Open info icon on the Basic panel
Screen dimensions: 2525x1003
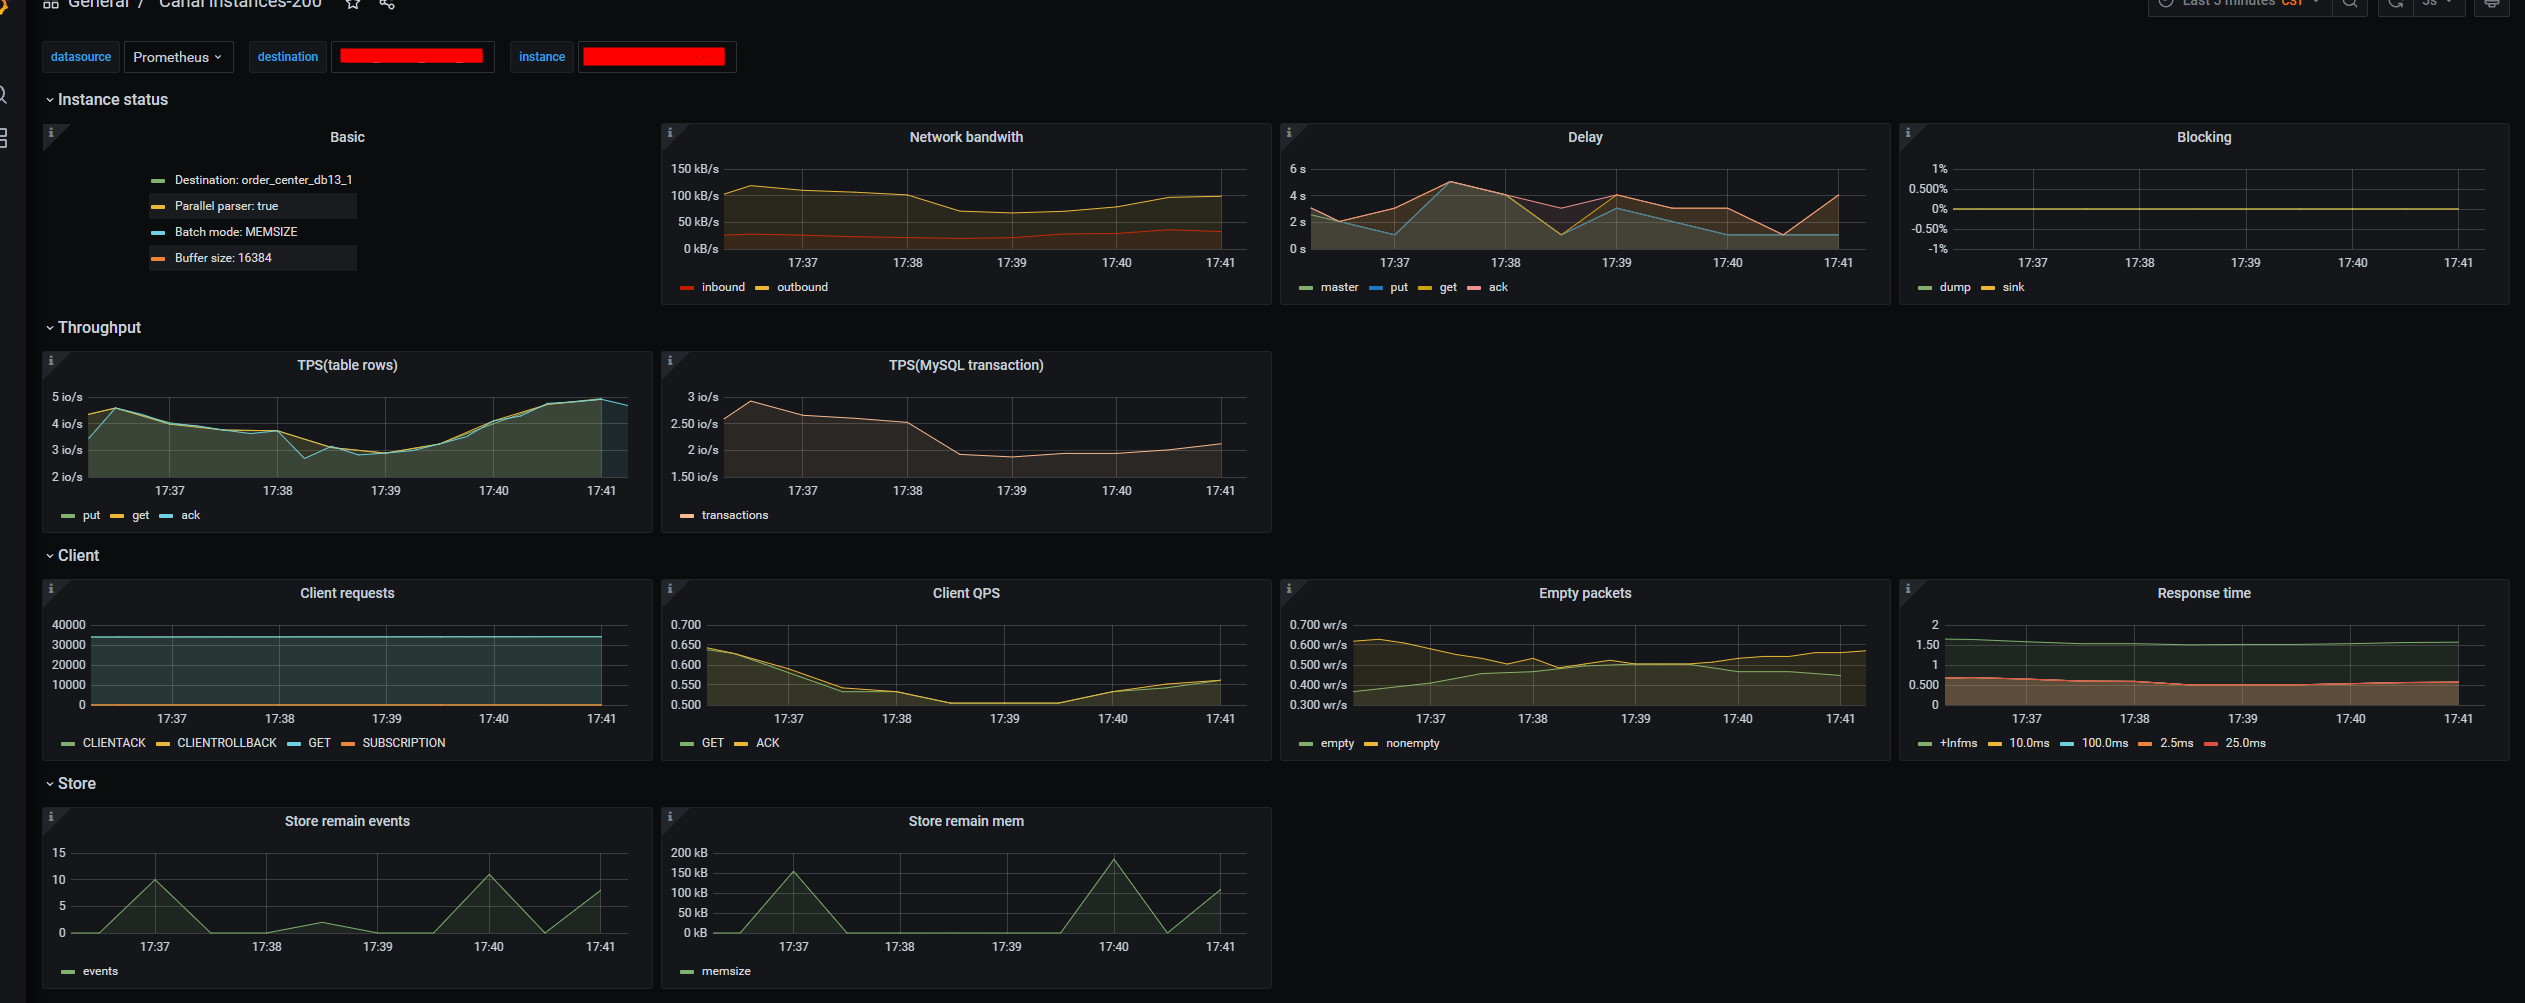point(51,132)
